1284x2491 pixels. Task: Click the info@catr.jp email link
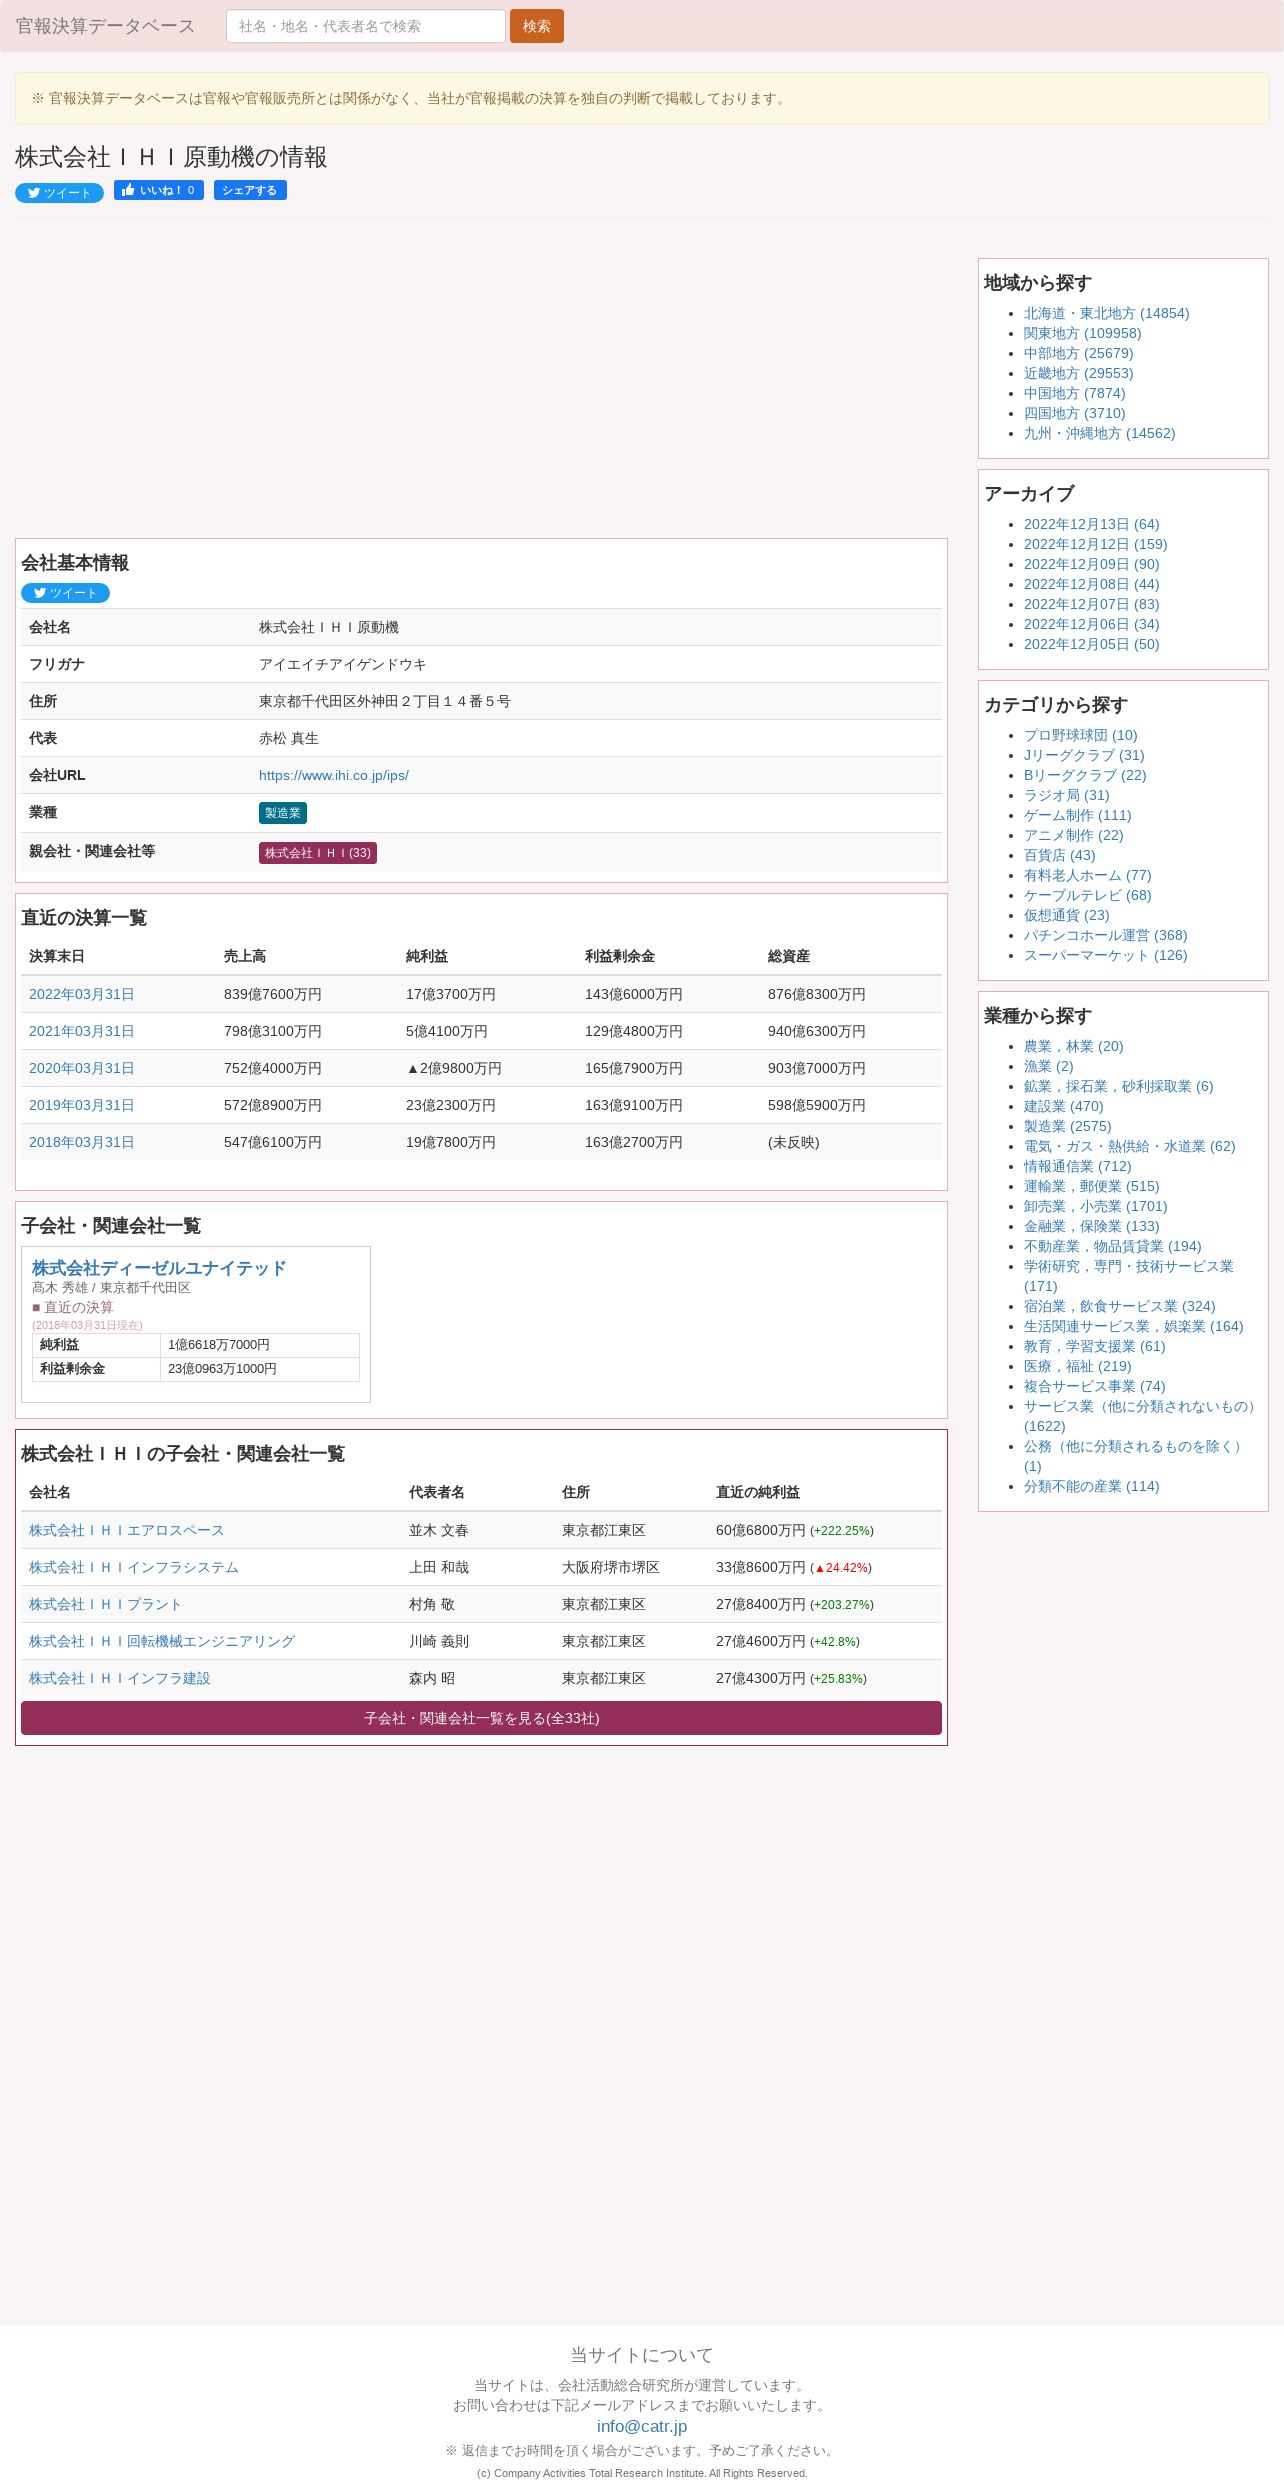[642, 2426]
